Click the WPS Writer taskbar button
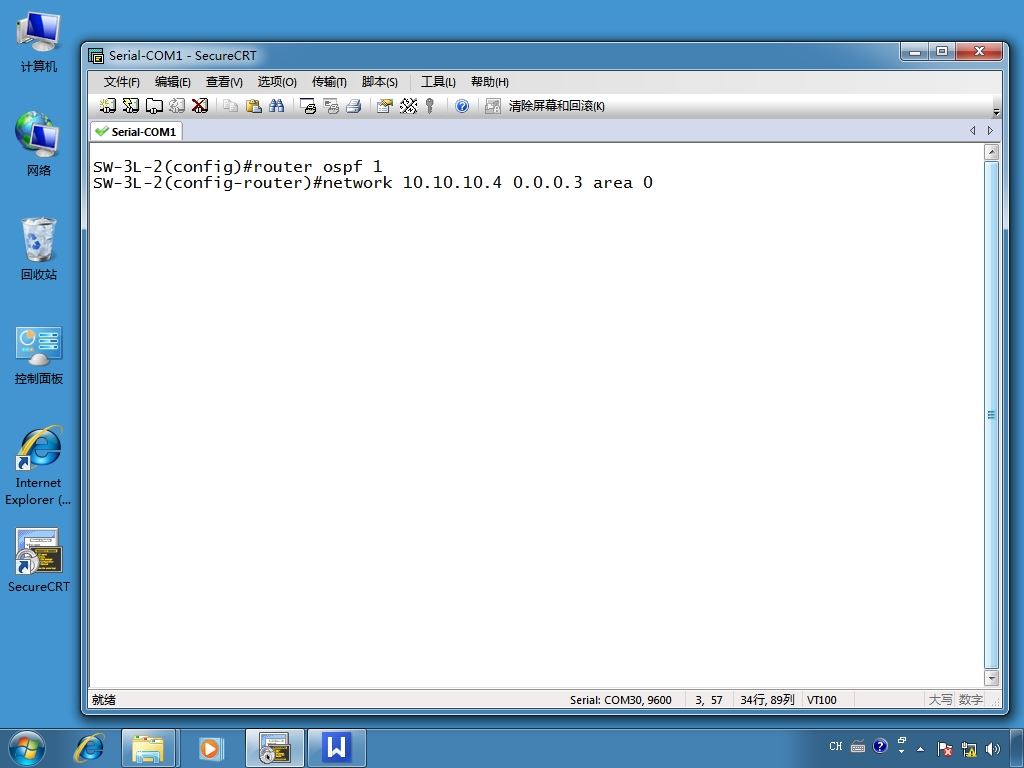Viewport: 1024px width, 768px height. point(336,748)
